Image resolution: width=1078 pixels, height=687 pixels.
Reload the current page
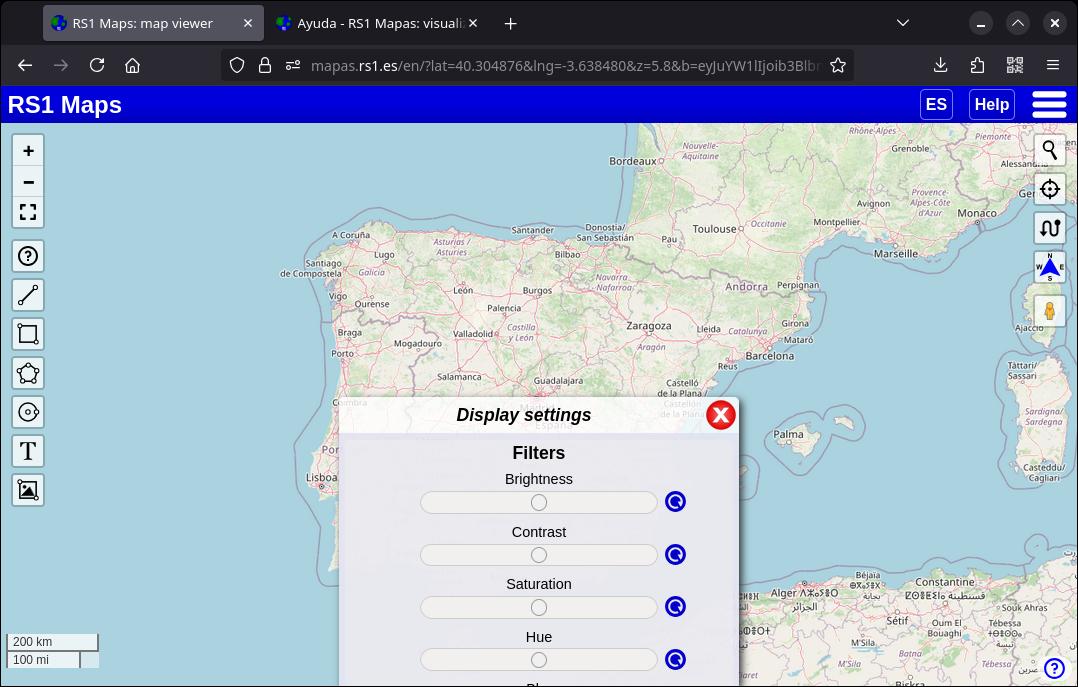click(97, 65)
